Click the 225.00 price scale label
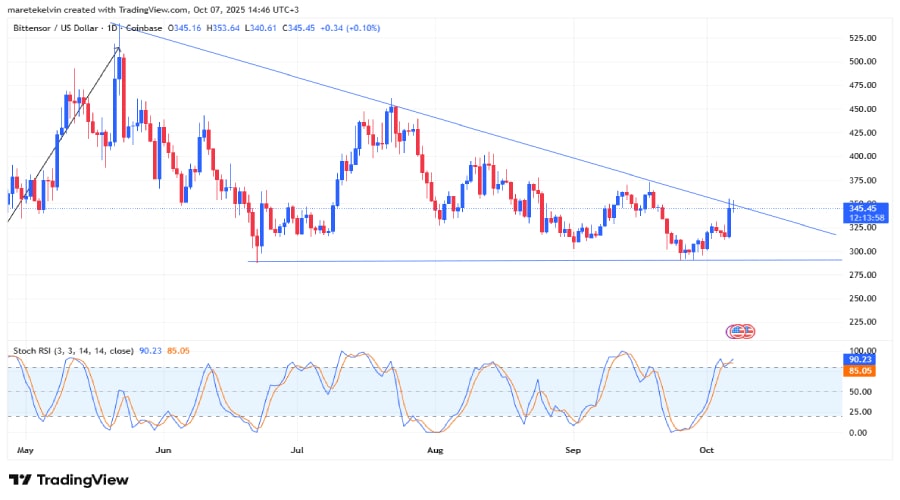900x500 pixels. 863,321
